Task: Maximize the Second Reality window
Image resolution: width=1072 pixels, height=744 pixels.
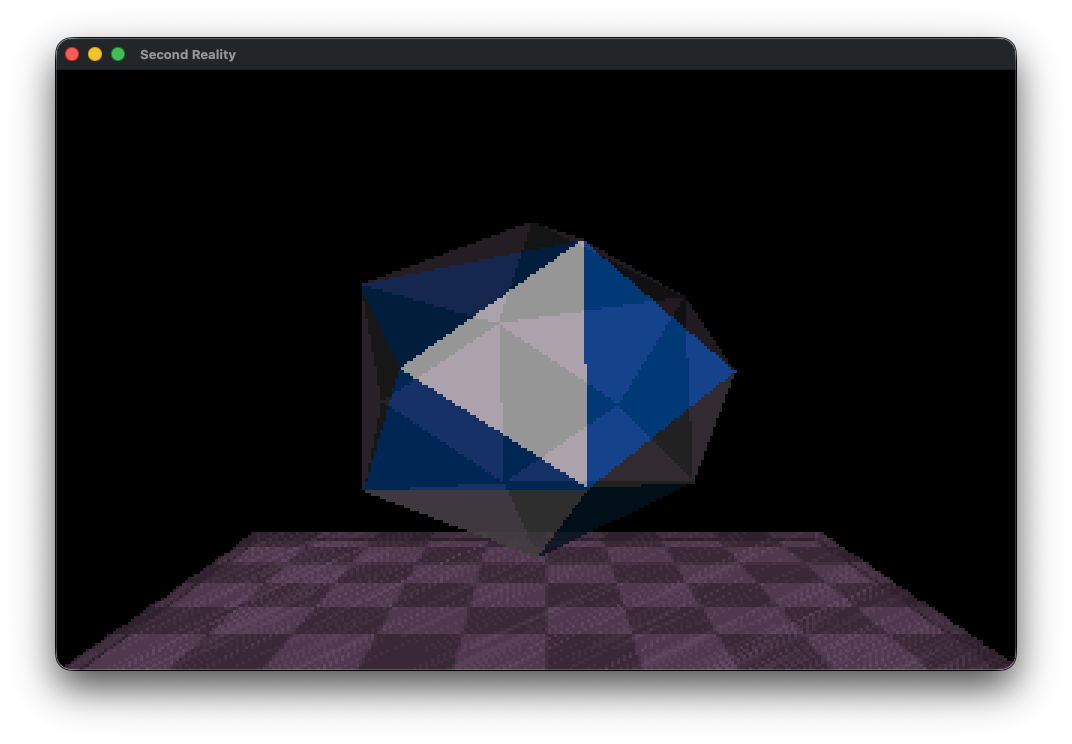Action: coord(118,54)
